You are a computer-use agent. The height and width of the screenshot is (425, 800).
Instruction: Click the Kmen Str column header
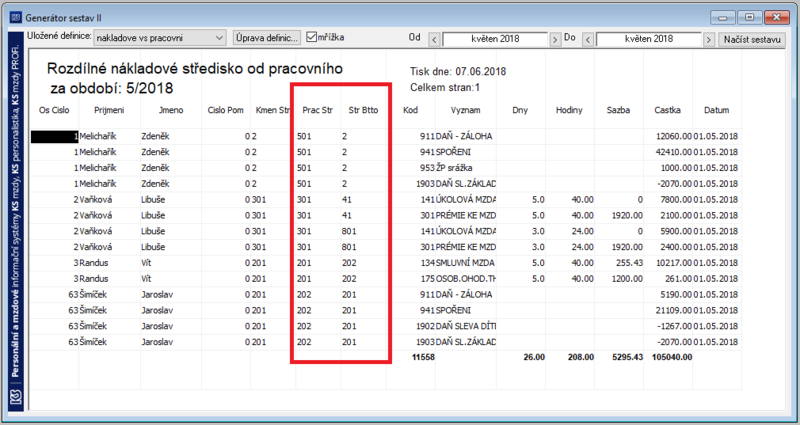[x=272, y=110]
